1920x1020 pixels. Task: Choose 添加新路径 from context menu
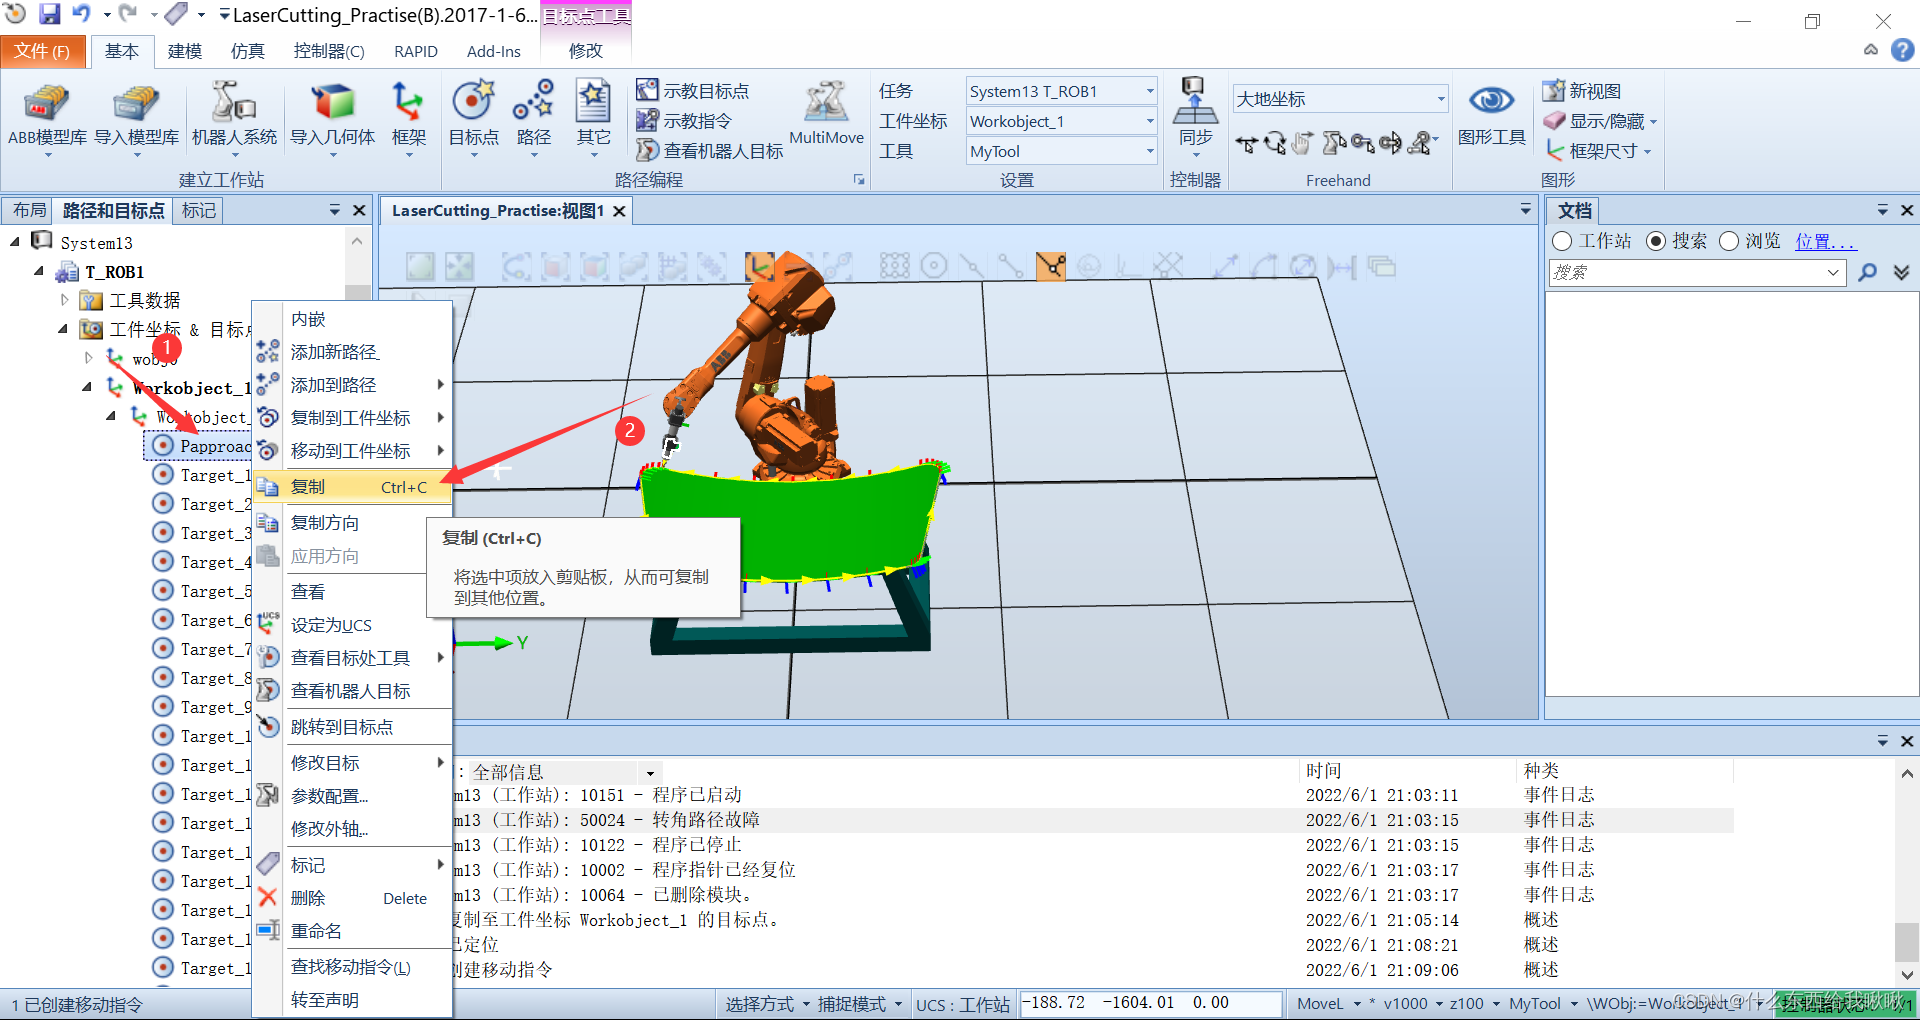coord(352,352)
